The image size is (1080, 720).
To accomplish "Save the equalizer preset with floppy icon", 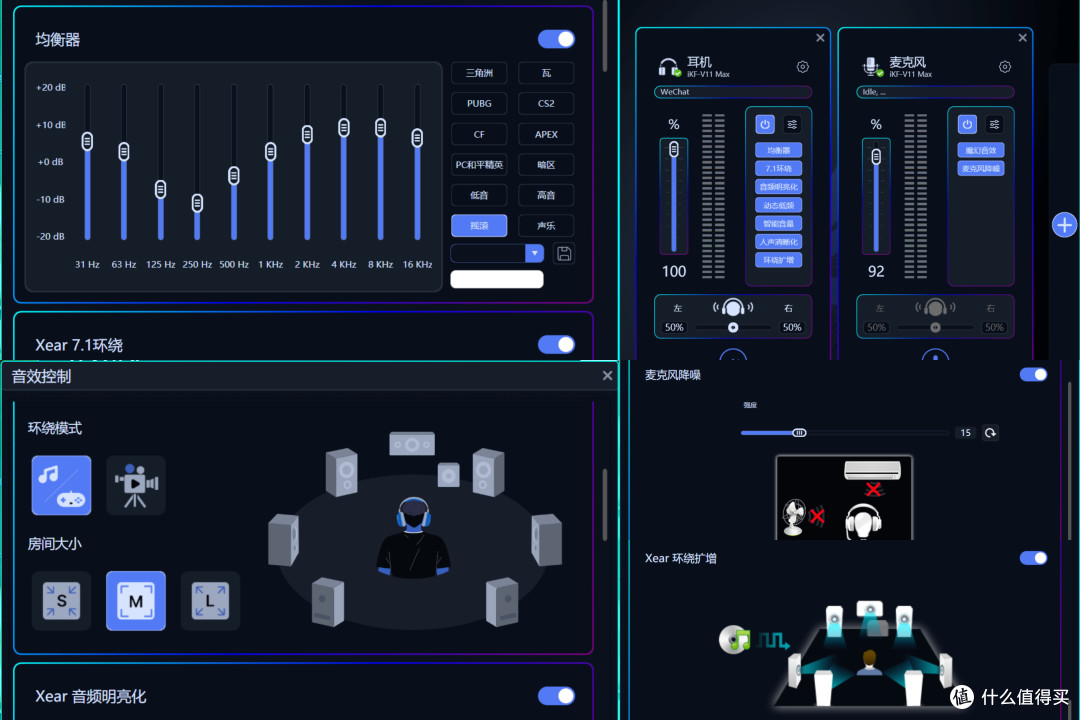I will (x=563, y=254).
